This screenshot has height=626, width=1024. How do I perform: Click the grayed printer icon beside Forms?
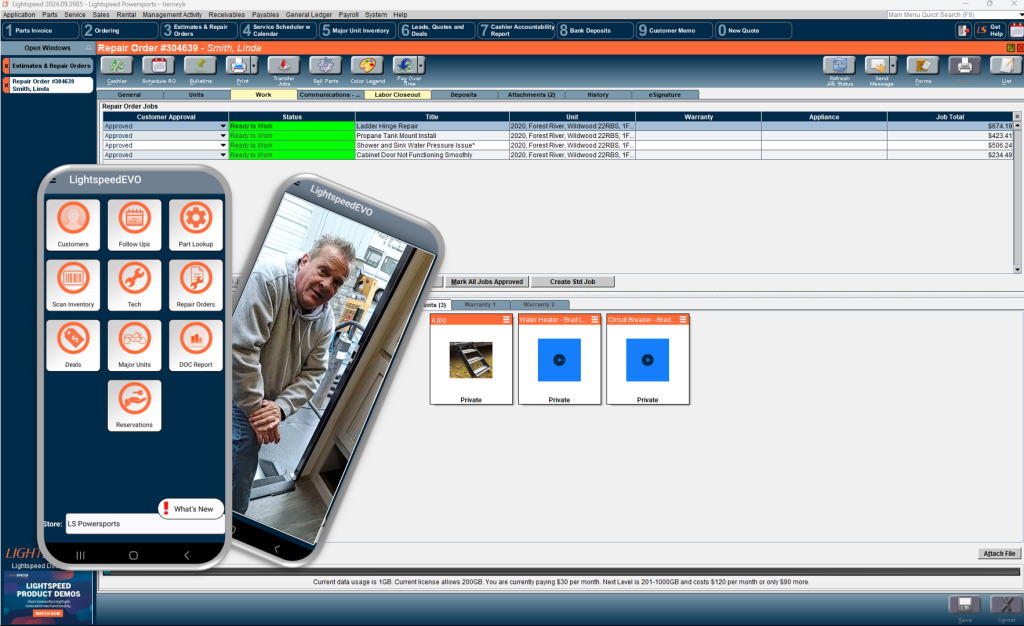pyautogui.click(x=965, y=66)
